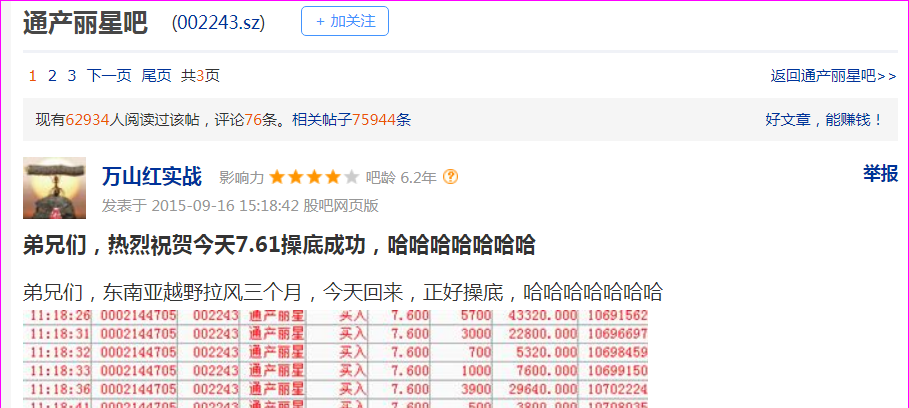
Task: Click the influence star rating
Action: 314,177
